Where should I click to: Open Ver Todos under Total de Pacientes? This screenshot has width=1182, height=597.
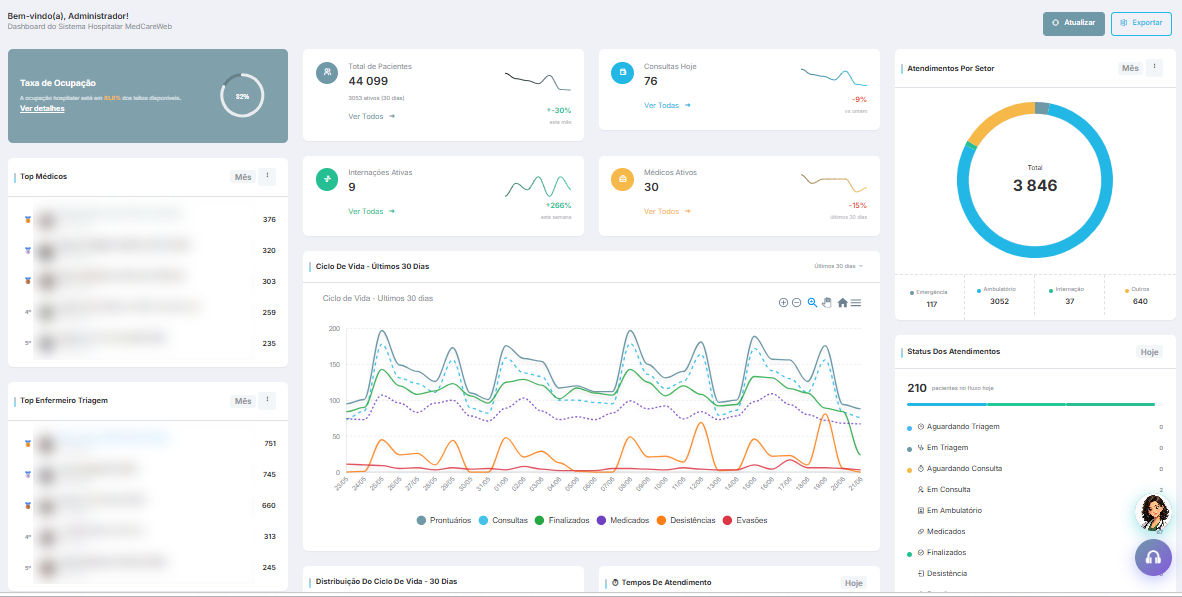click(372, 116)
